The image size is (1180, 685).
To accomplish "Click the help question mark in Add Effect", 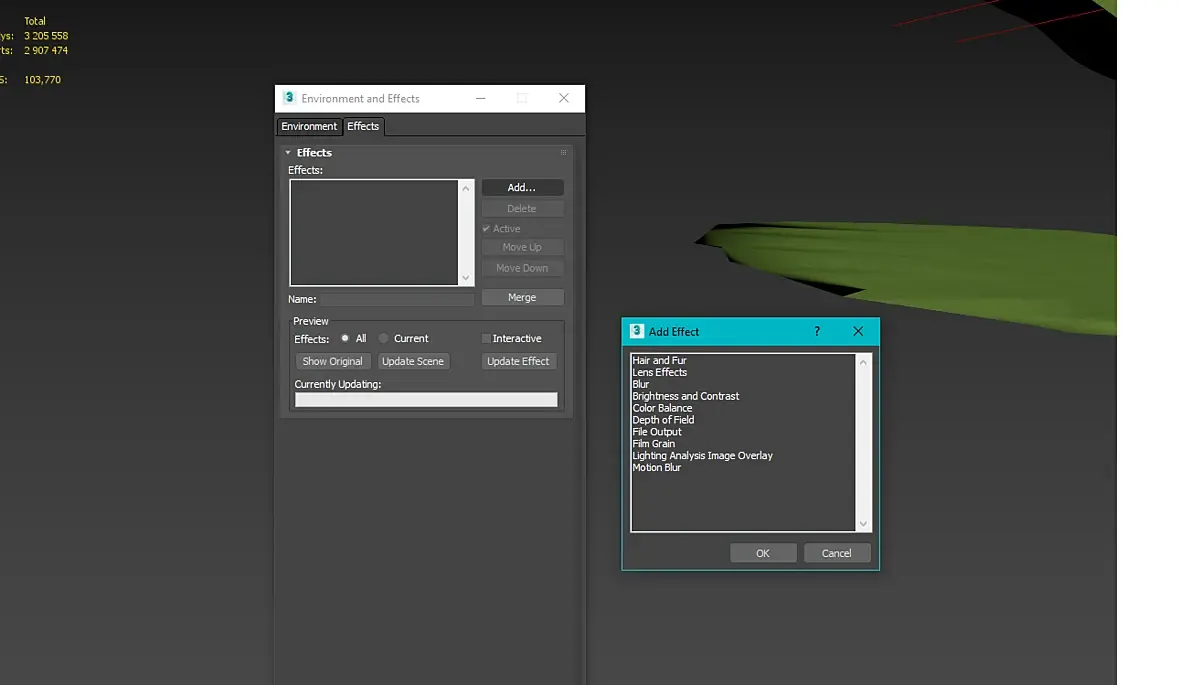I will [x=817, y=331].
